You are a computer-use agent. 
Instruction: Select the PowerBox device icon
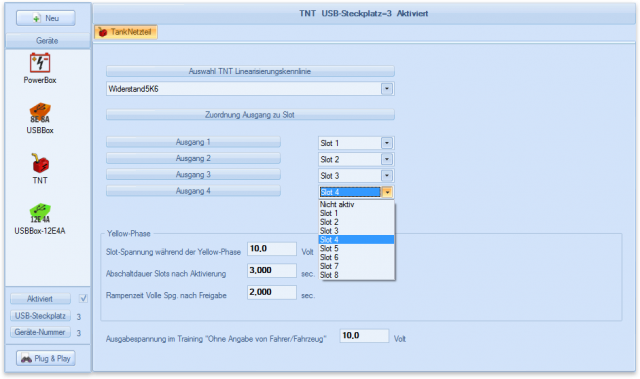point(40,63)
